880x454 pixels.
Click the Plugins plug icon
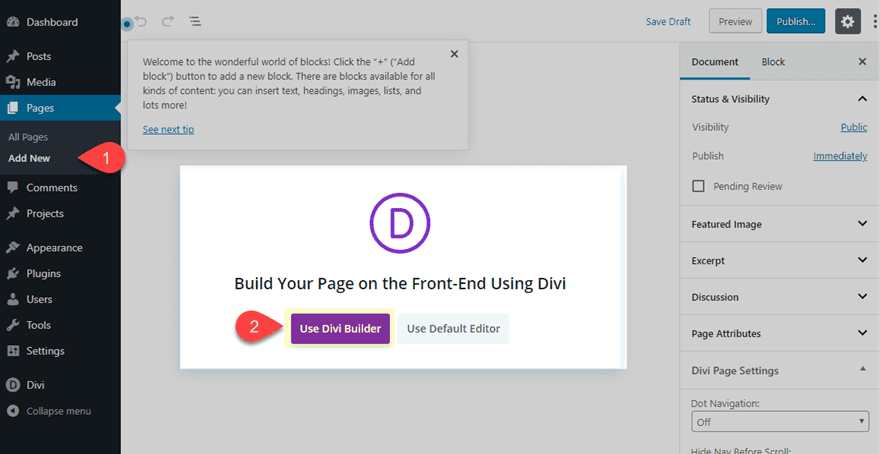tap(13, 273)
